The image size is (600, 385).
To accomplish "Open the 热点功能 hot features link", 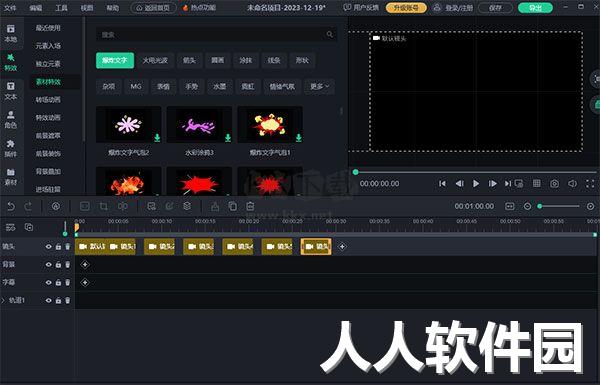I will pyautogui.click(x=199, y=8).
